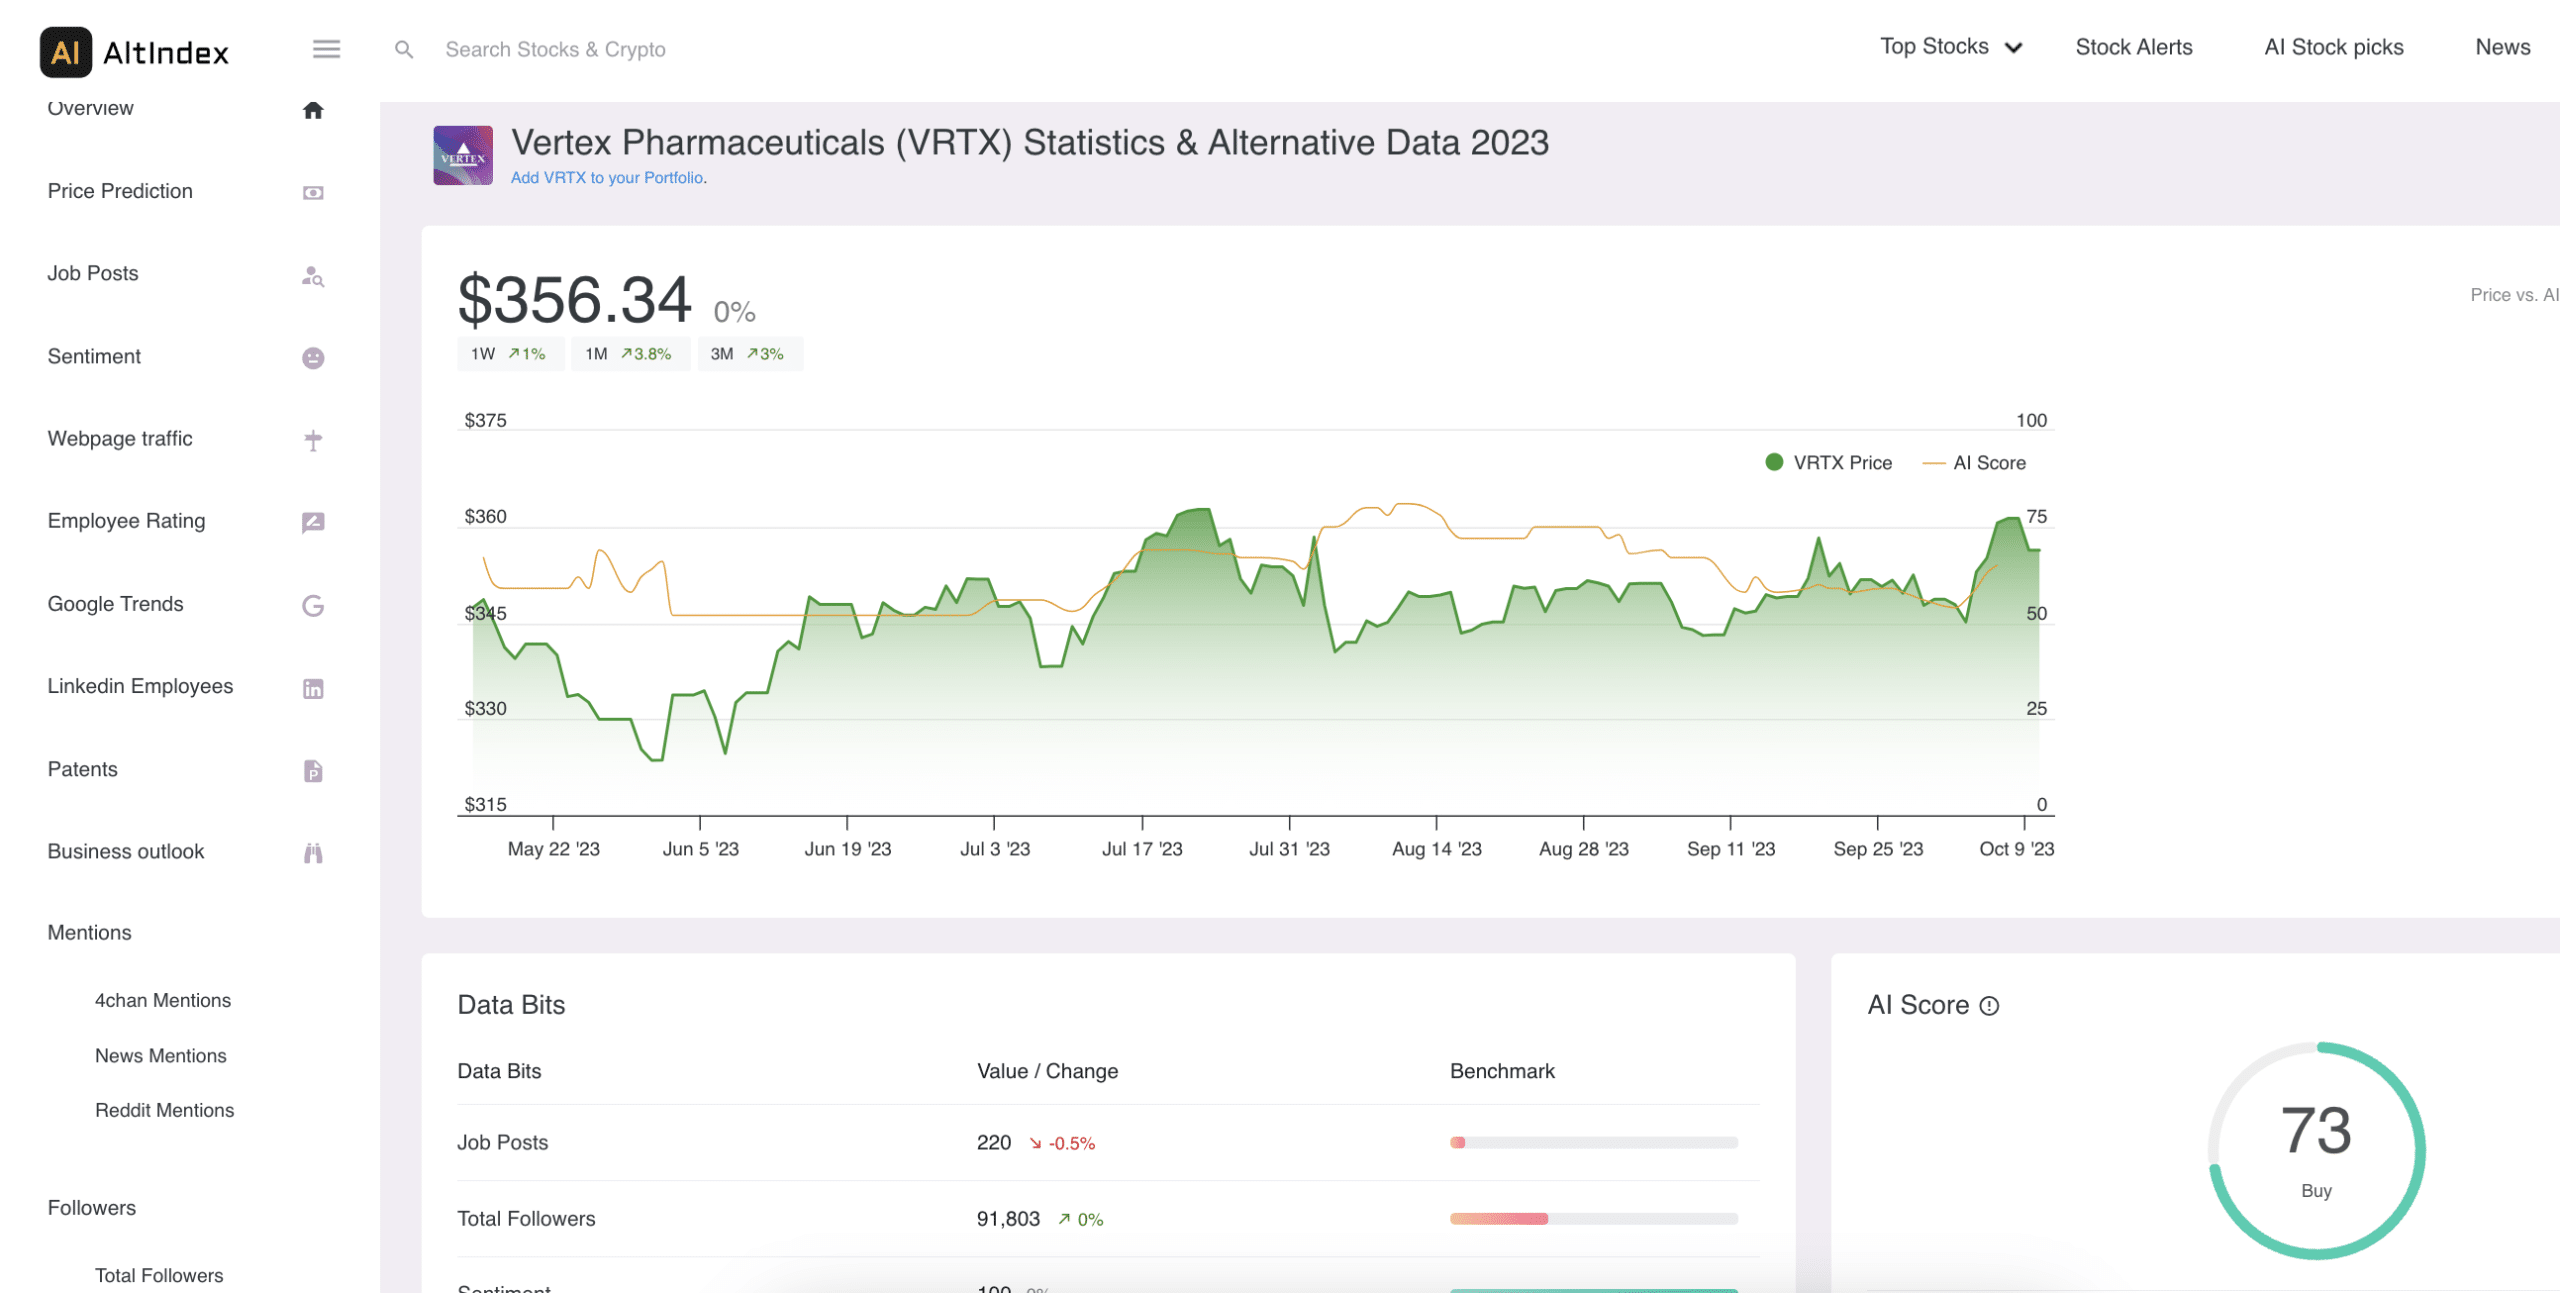
Task: Toggle the VRTX Price legend marker
Action: [x=1774, y=462]
